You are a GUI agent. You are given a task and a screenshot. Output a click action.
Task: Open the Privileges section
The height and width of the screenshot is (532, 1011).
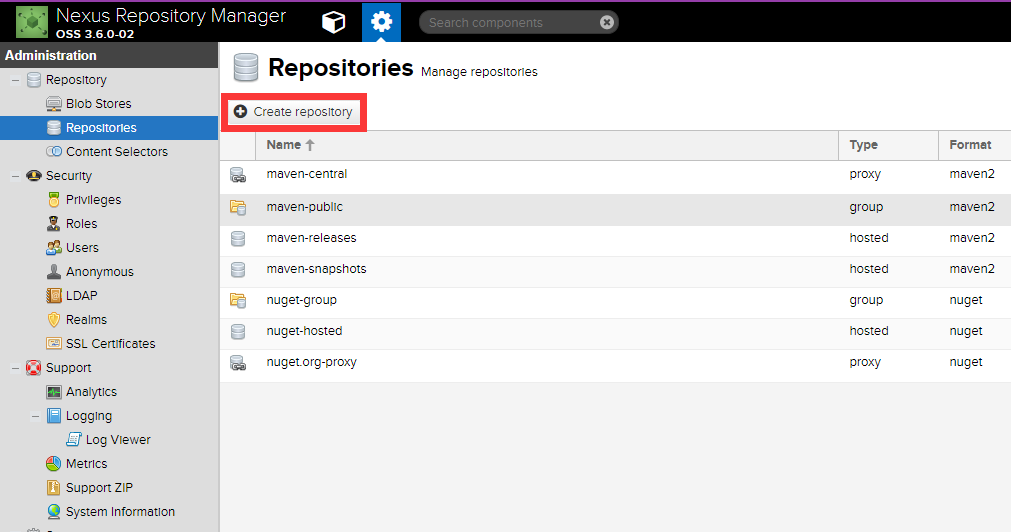93,200
